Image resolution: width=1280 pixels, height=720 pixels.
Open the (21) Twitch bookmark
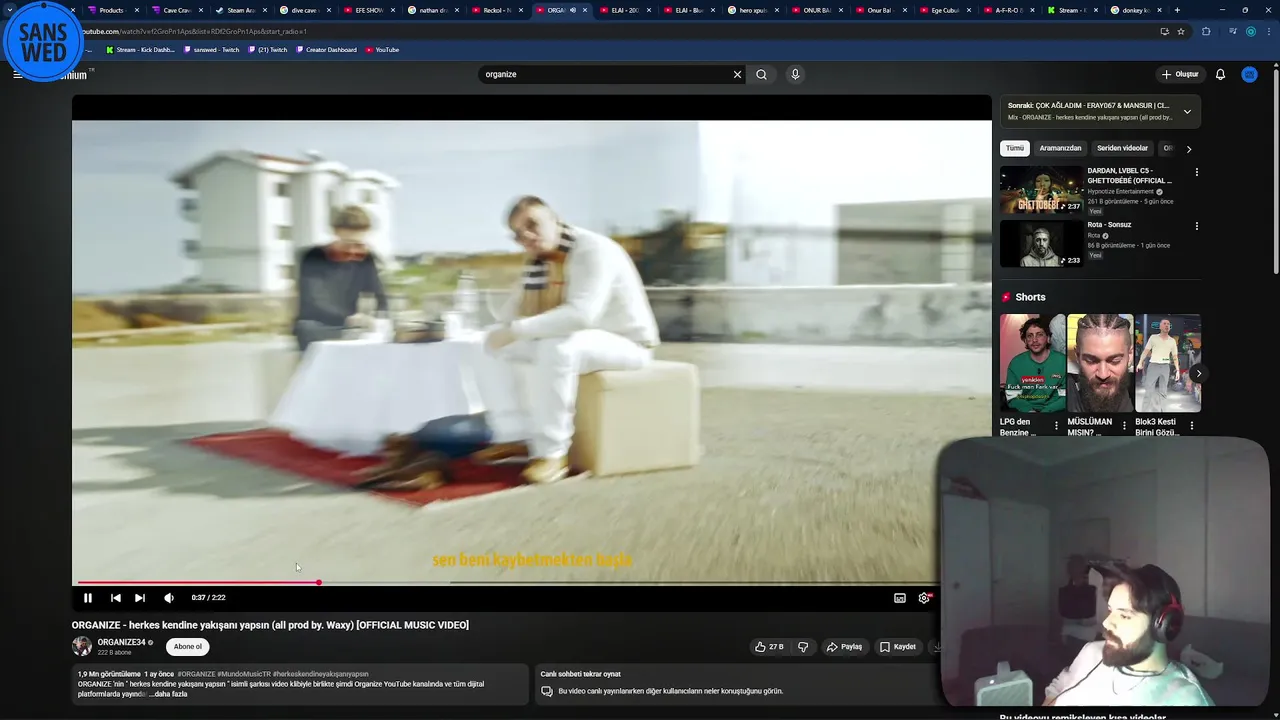(x=268, y=50)
